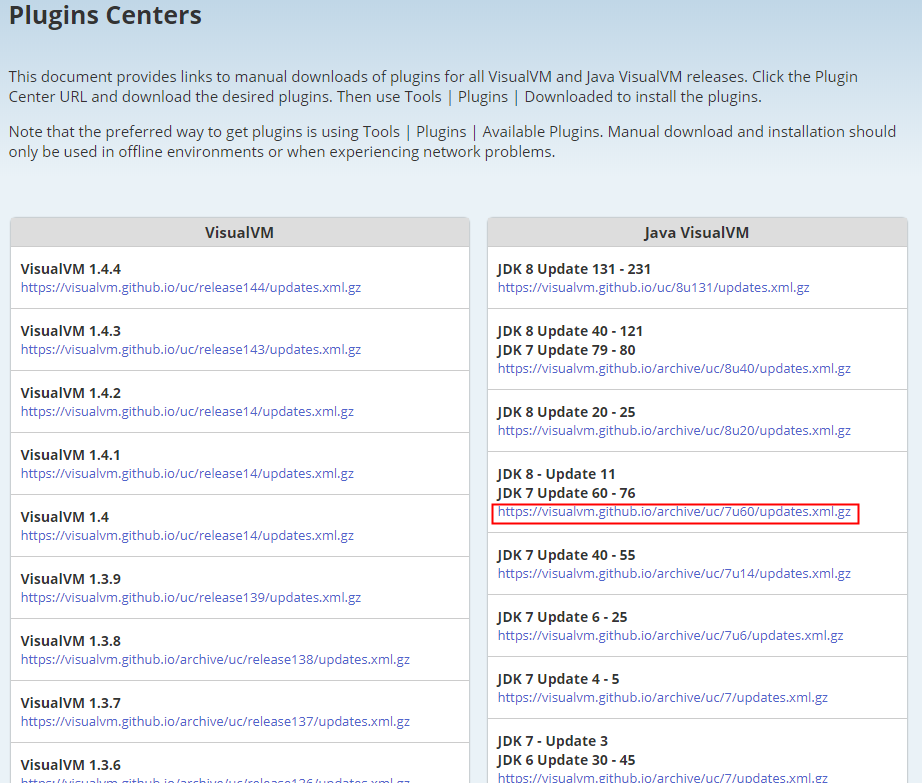Click the paragraph starting 'This document provides links'
The width and height of the screenshot is (922, 783).
tap(433, 86)
